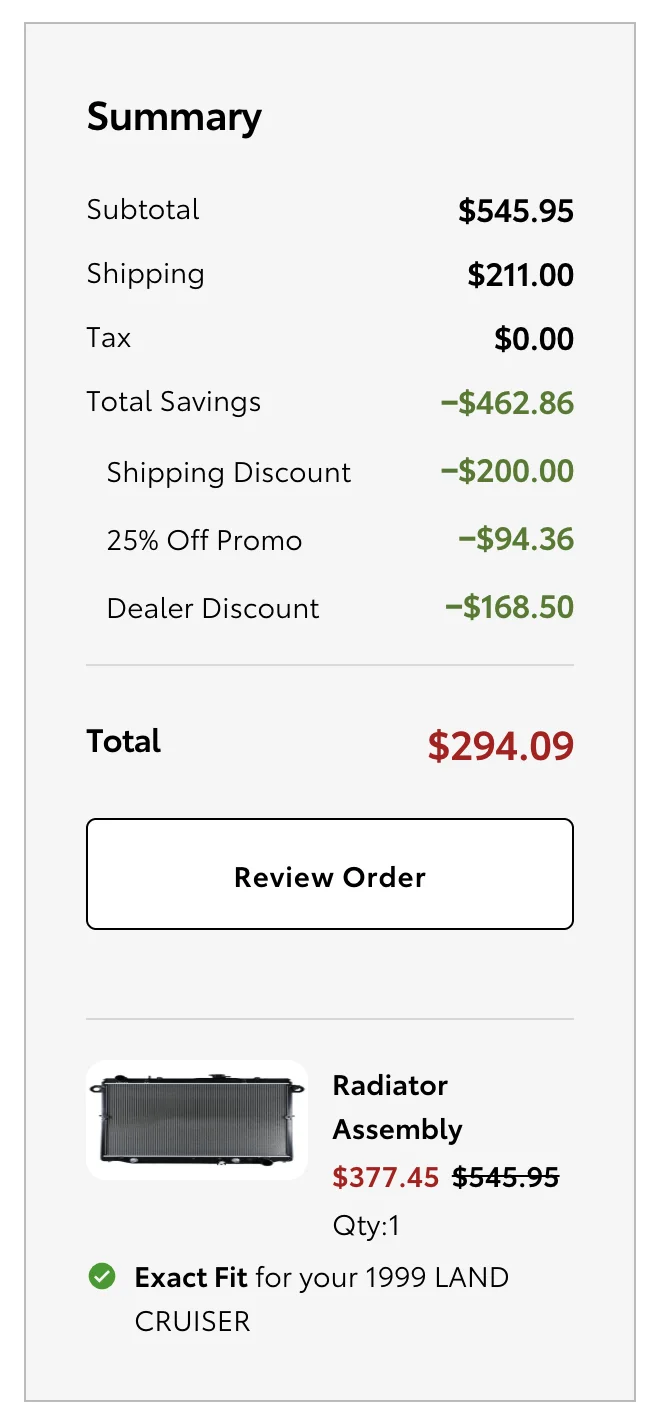Screen dimensions: 668x1410
Task: Click the red $294.09 total amount
Action: coord(501,746)
